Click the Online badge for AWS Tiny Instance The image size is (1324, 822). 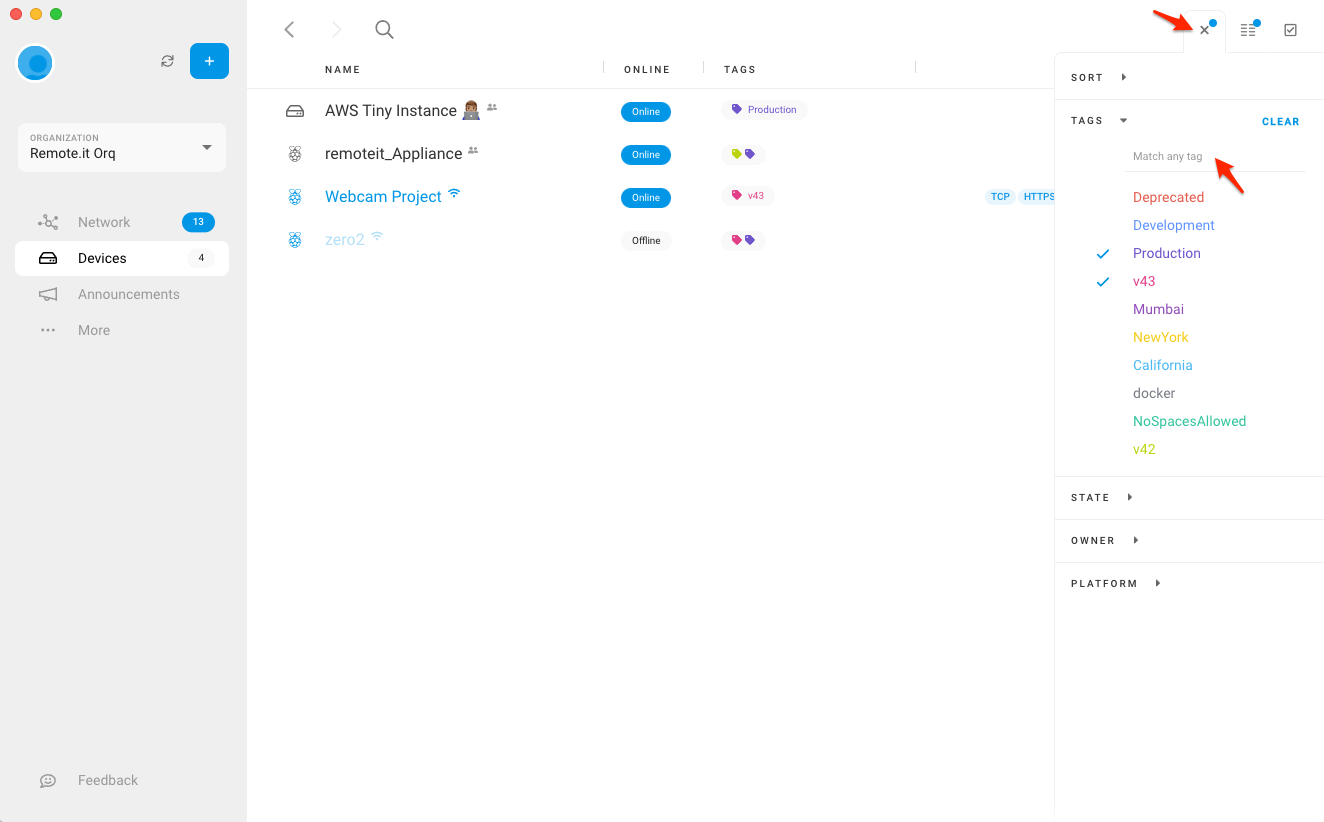click(646, 111)
